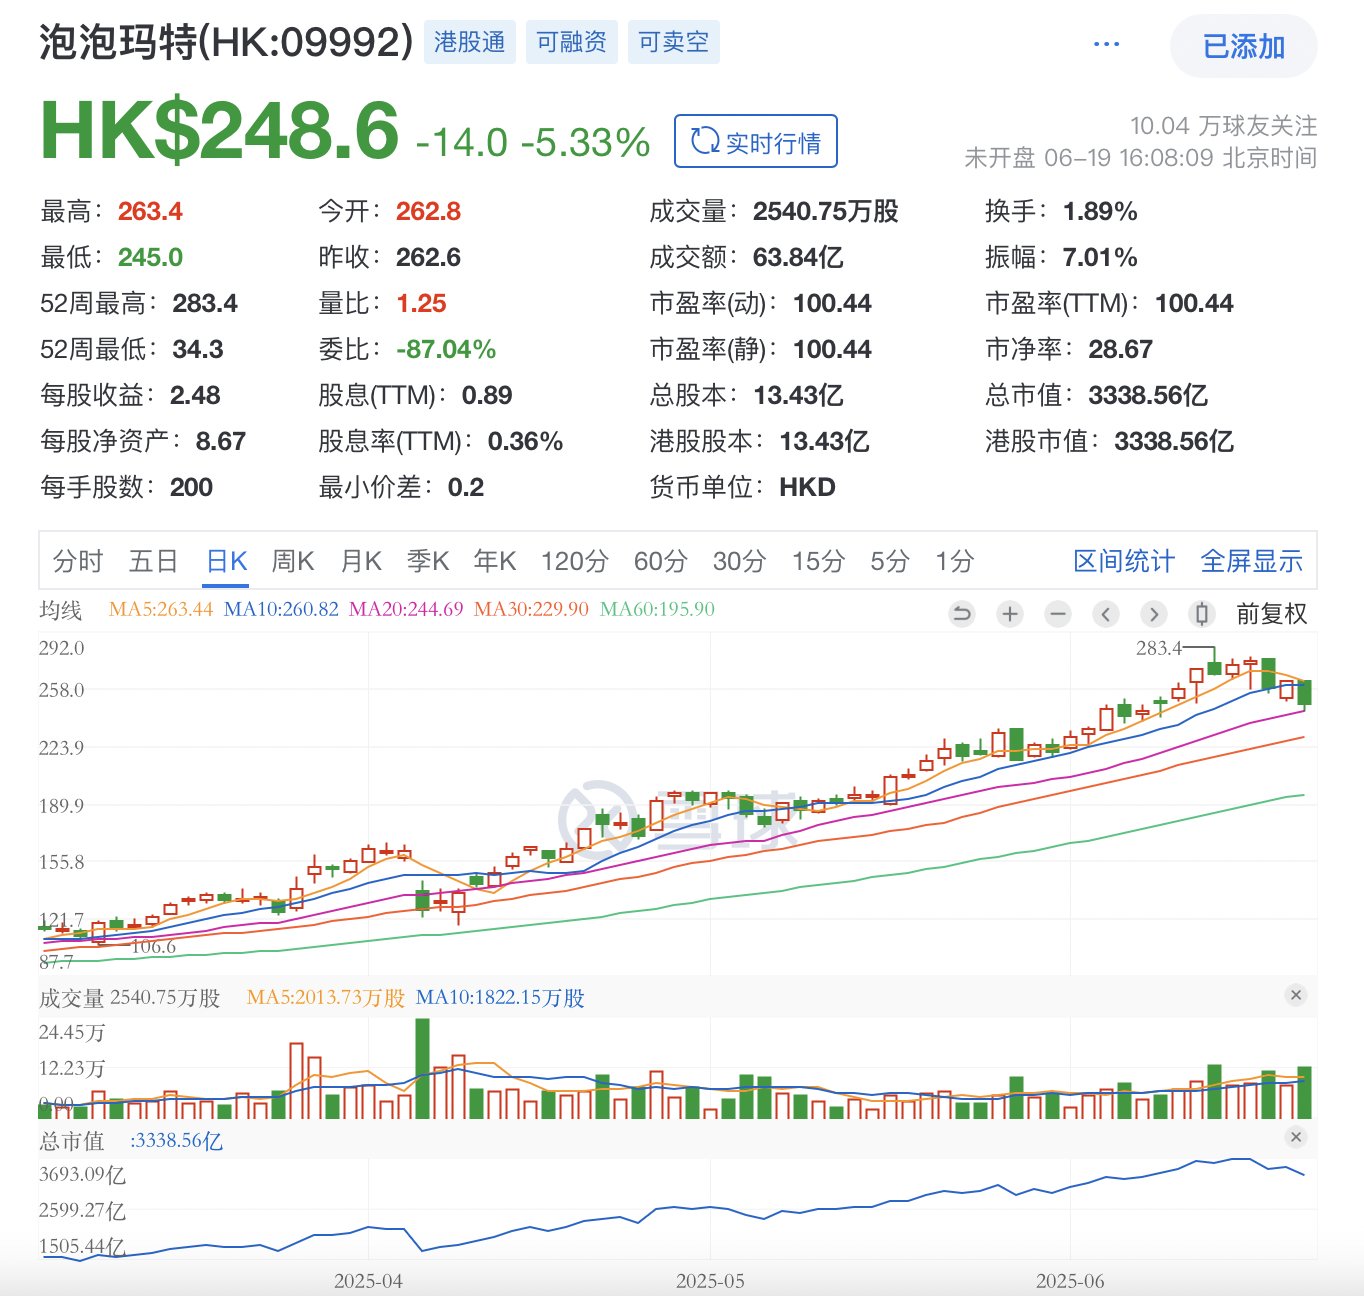
Task: Click the 52周最高 value 283.4
Action: (x=205, y=303)
